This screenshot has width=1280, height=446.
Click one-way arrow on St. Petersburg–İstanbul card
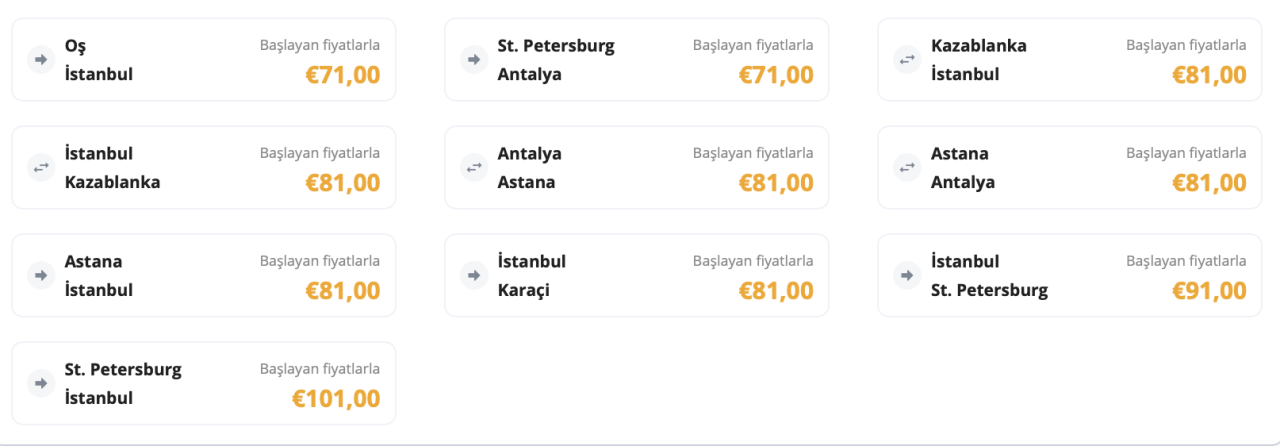tap(40, 384)
